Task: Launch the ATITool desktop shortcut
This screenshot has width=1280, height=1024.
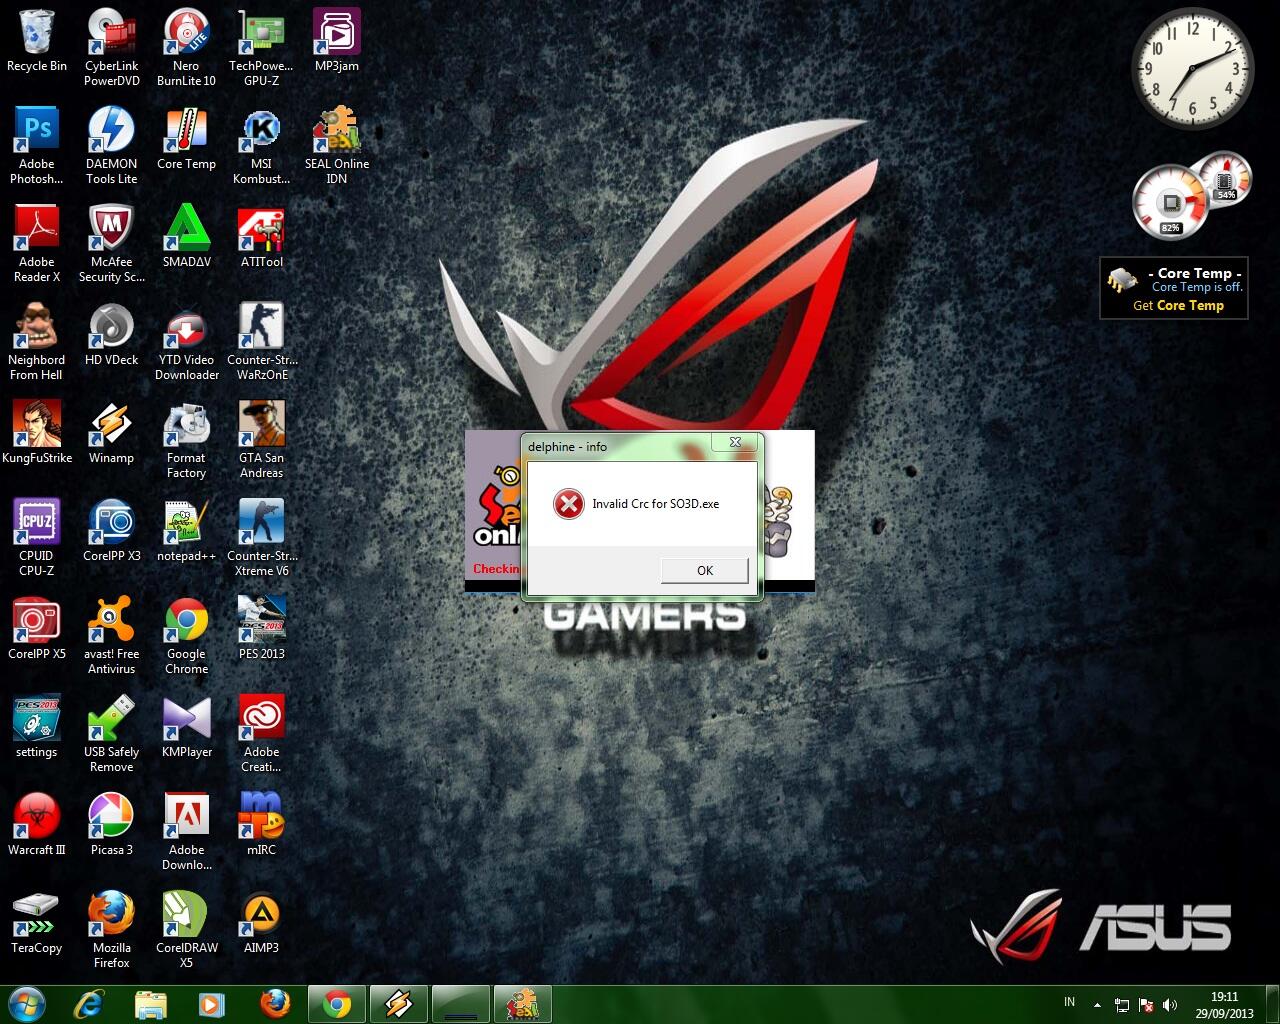Action: click(261, 237)
